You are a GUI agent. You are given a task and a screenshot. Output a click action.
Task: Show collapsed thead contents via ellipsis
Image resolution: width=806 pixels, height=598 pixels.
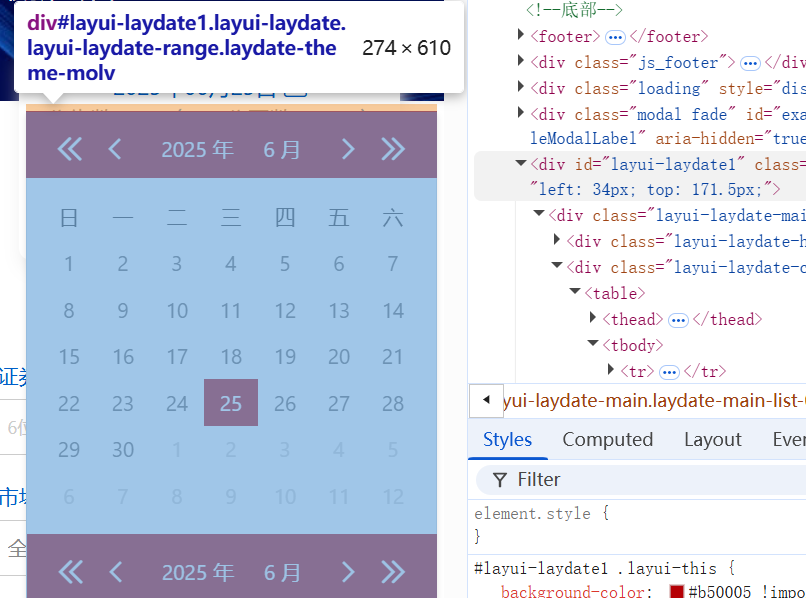point(678,320)
